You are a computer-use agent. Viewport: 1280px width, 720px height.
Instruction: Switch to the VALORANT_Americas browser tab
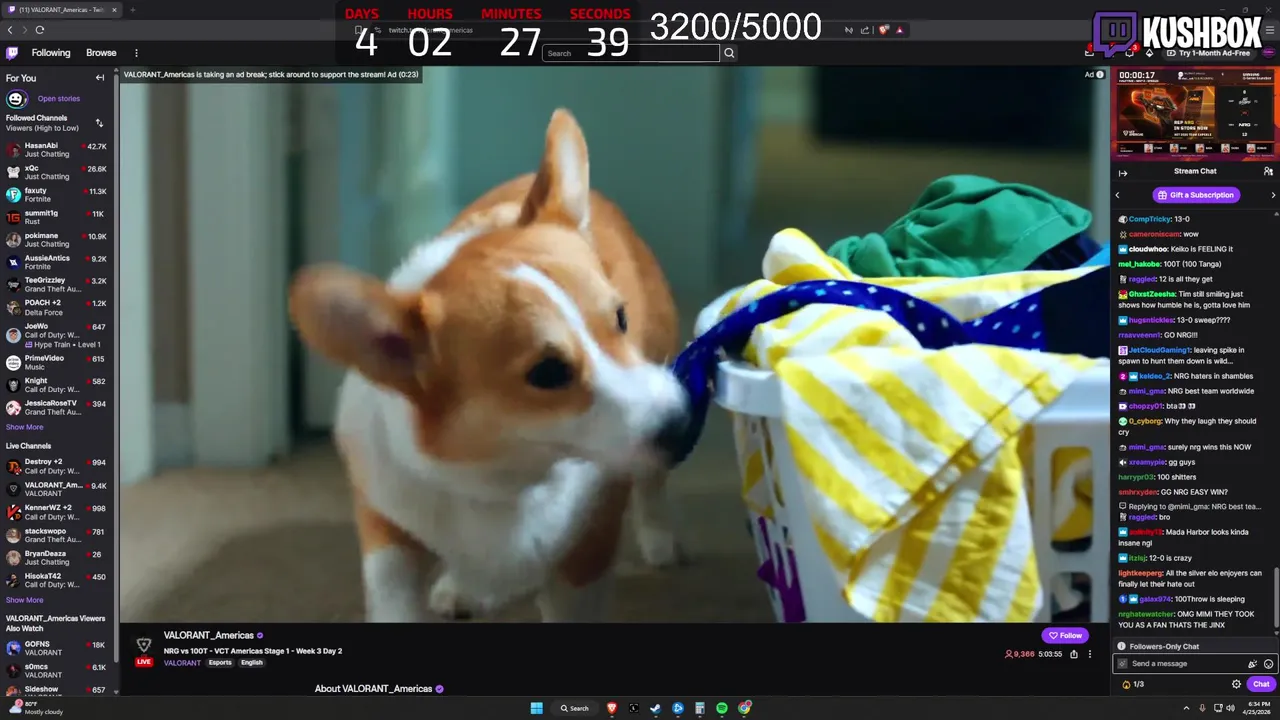click(x=62, y=10)
